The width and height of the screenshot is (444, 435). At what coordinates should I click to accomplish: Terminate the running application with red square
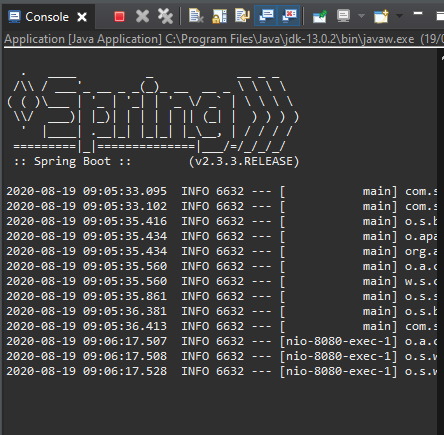coord(119,16)
